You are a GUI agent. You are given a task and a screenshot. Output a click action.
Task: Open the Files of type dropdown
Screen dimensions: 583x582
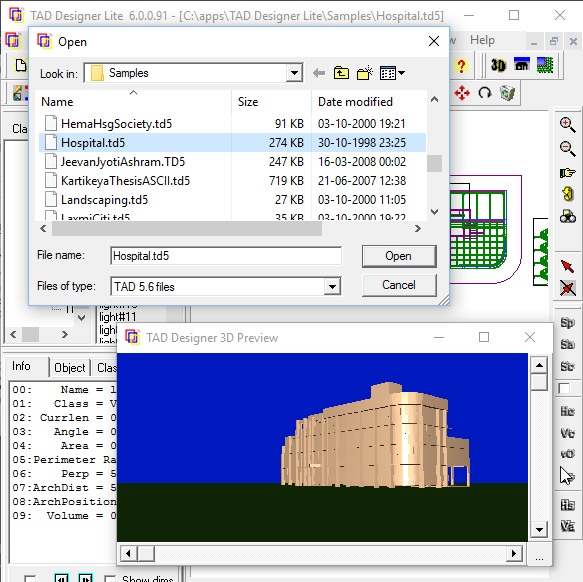click(332, 287)
